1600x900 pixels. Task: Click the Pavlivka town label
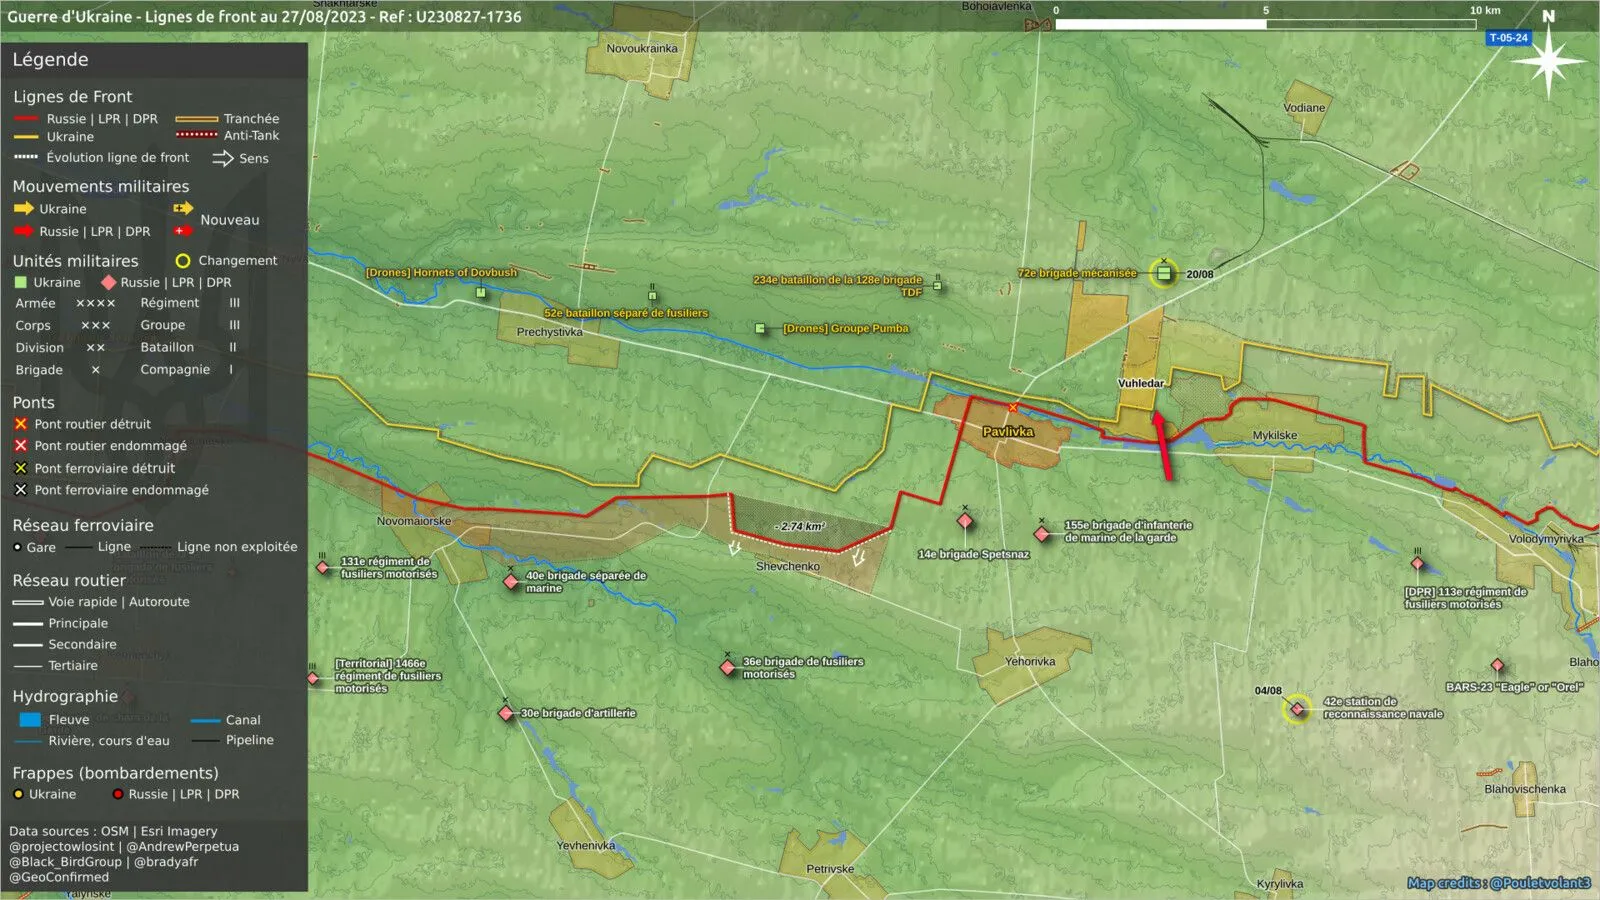coord(1008,432)
